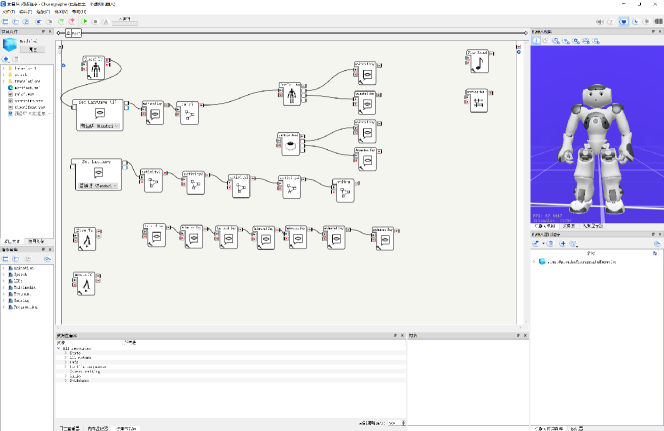Expand the Multimedia category in box library
664x431 pixels.
[4, 289]
